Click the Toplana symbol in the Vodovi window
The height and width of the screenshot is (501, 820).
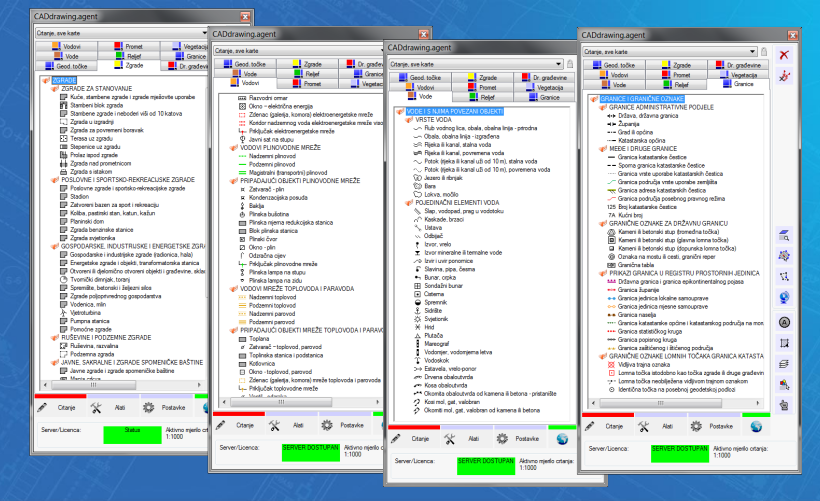(242, 339)
